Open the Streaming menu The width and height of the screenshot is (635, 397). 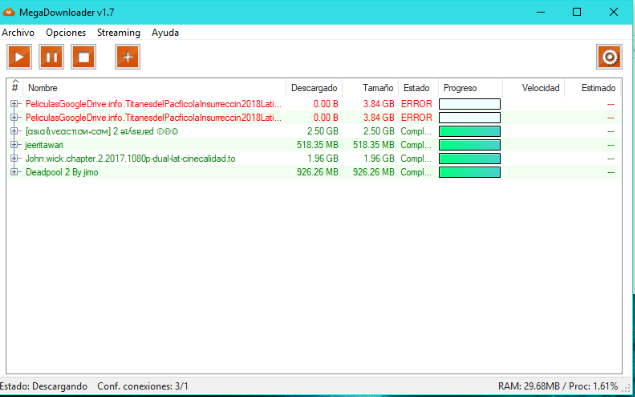click(x=118, y=32)
